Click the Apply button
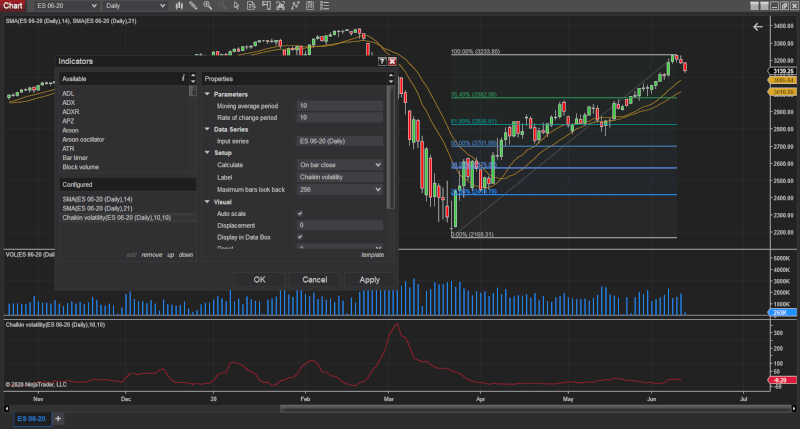 click(369, 280)
